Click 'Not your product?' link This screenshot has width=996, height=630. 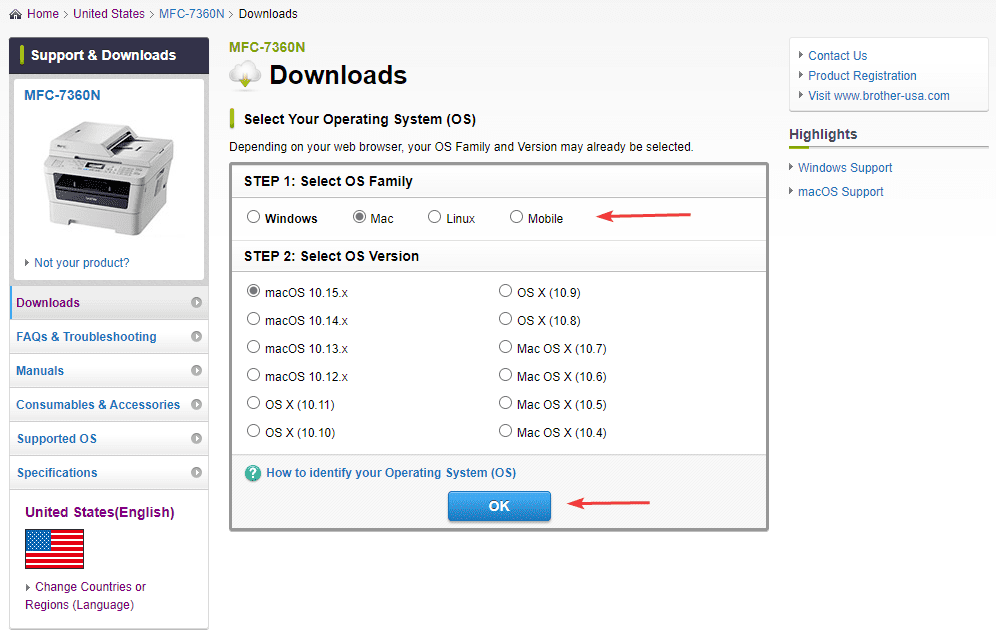pyautogui.click(x=81, y=263)
